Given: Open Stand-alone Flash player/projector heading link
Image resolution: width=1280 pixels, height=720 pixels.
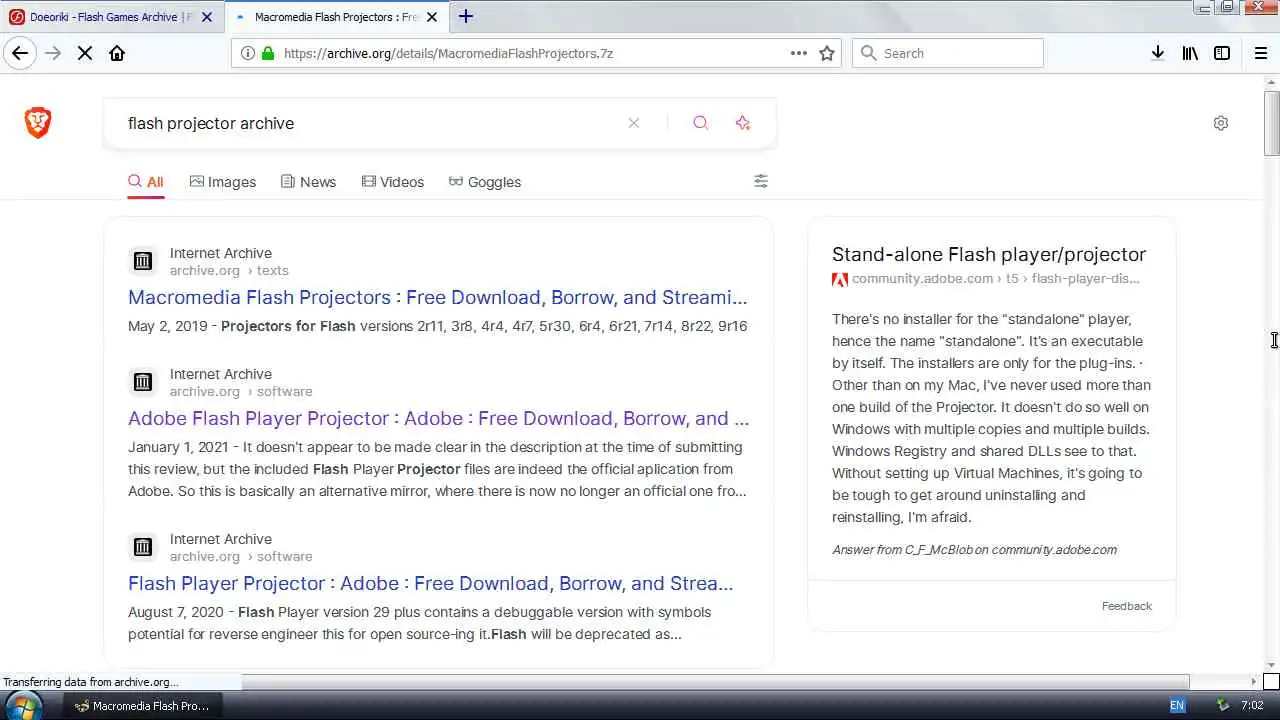Looking at the screenshot, I should 989,254.
